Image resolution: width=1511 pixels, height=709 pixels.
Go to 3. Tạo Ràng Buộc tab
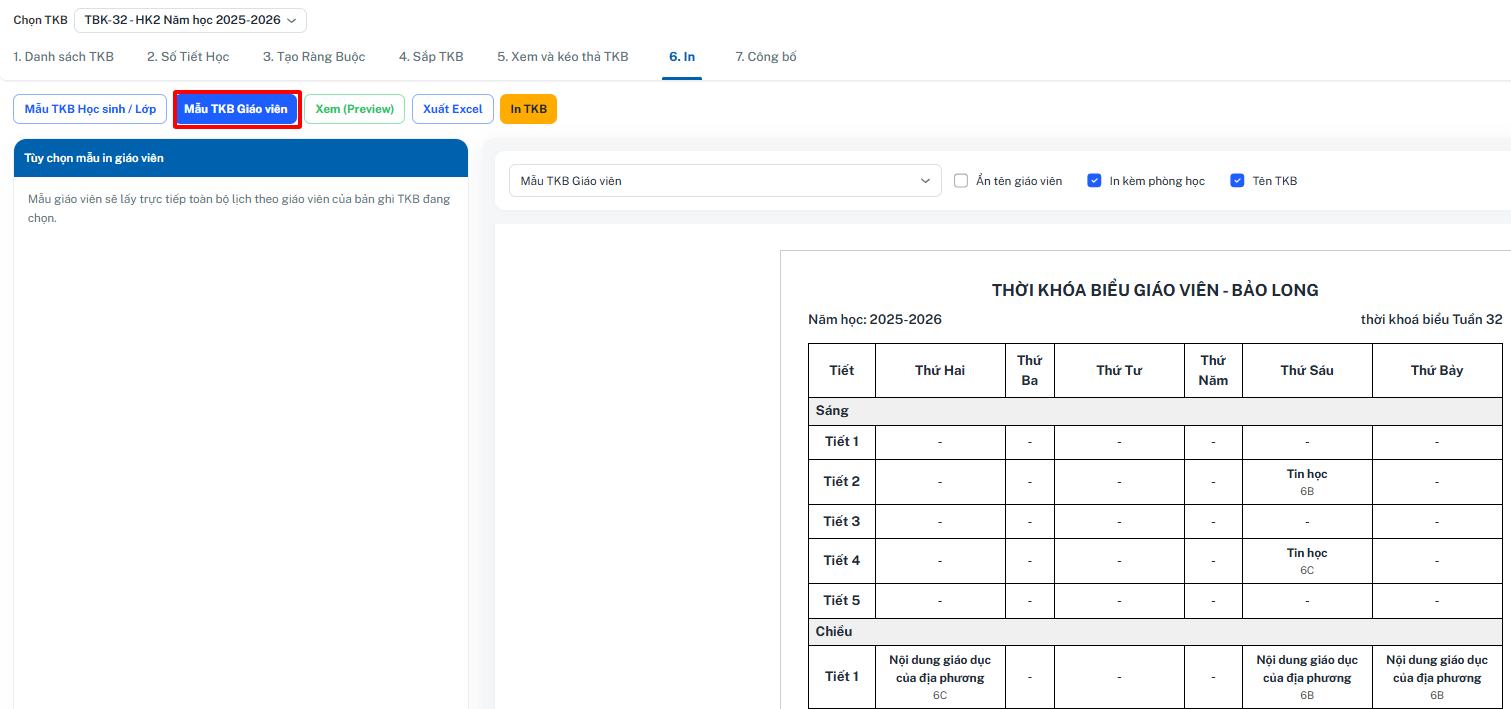(314, 57)
